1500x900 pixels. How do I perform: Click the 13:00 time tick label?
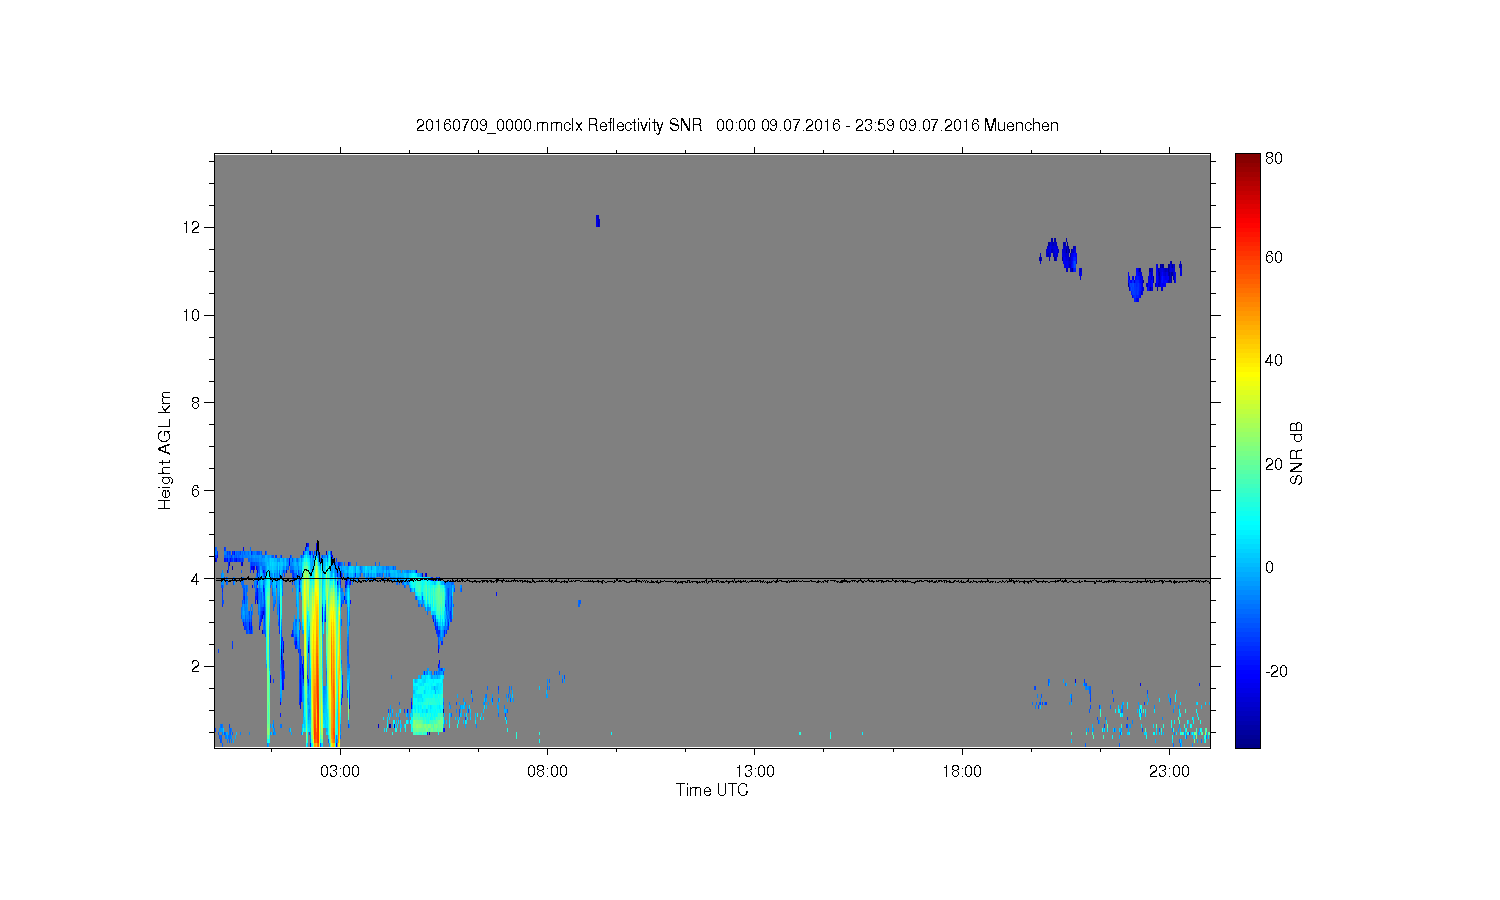coord(755,772)
